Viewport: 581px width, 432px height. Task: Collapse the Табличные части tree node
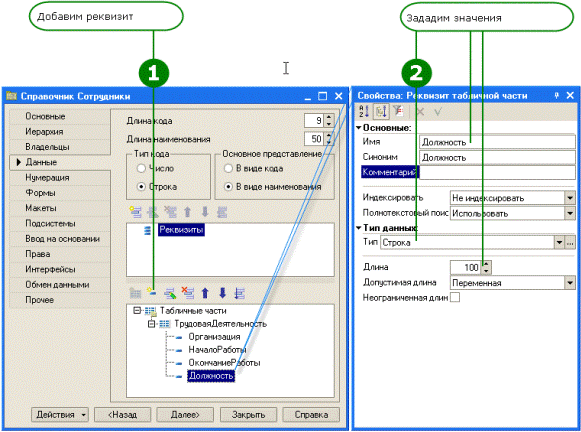(x=137, y=310)
